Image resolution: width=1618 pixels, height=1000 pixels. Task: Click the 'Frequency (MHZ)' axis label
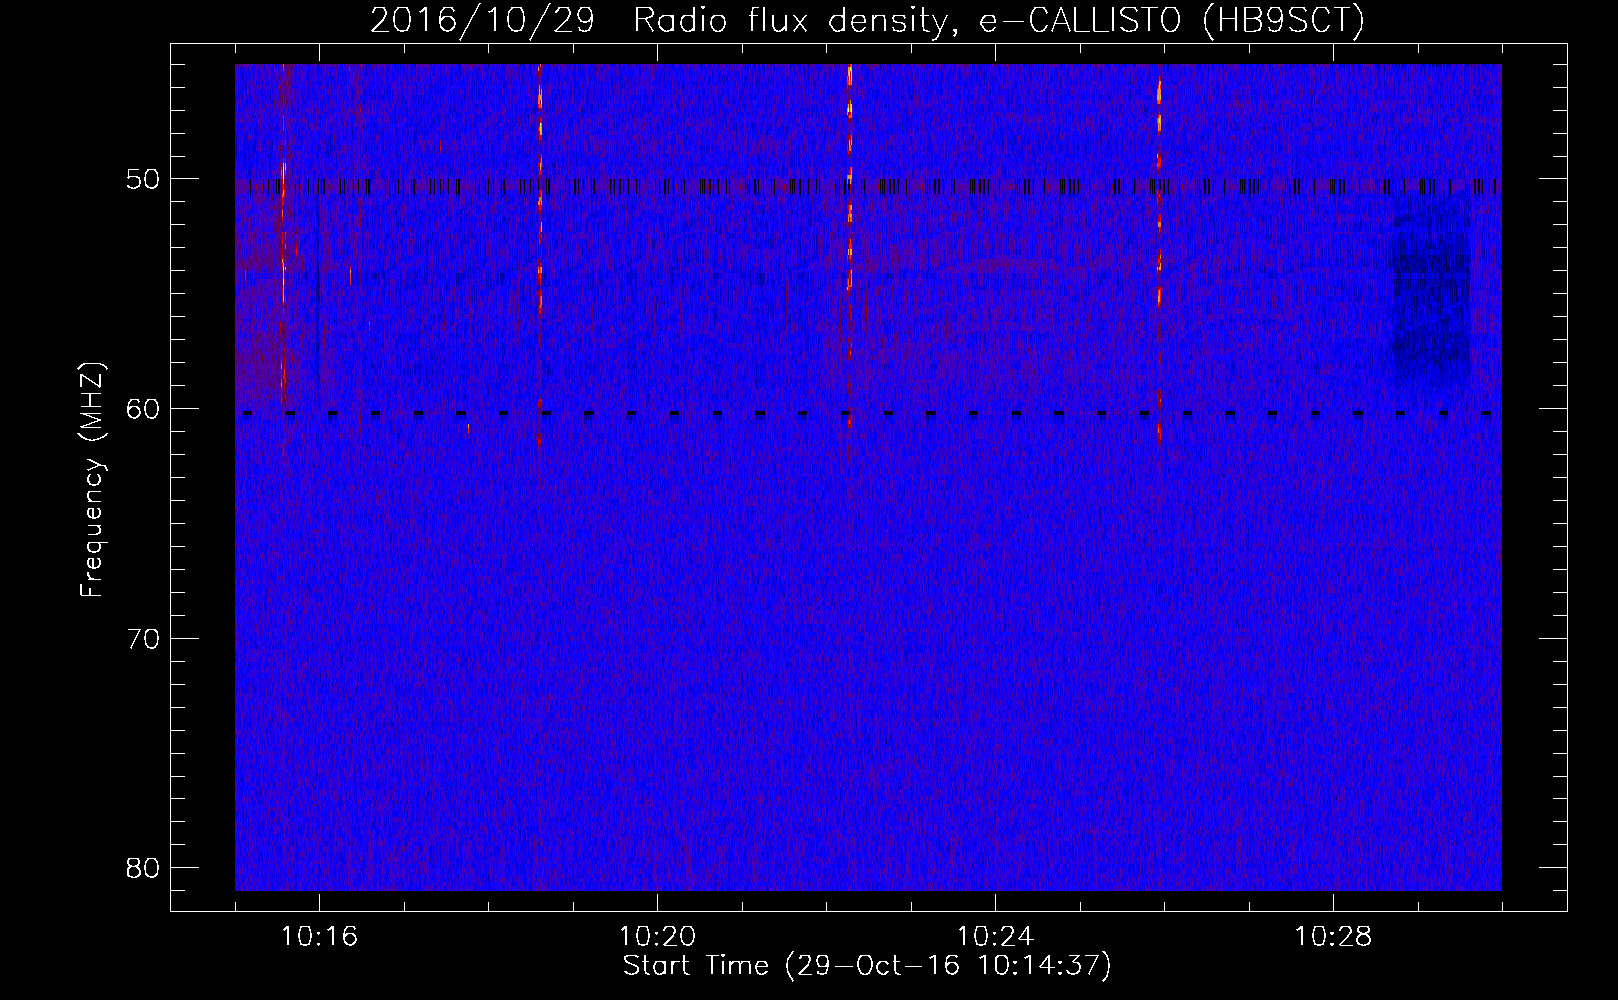92,480
